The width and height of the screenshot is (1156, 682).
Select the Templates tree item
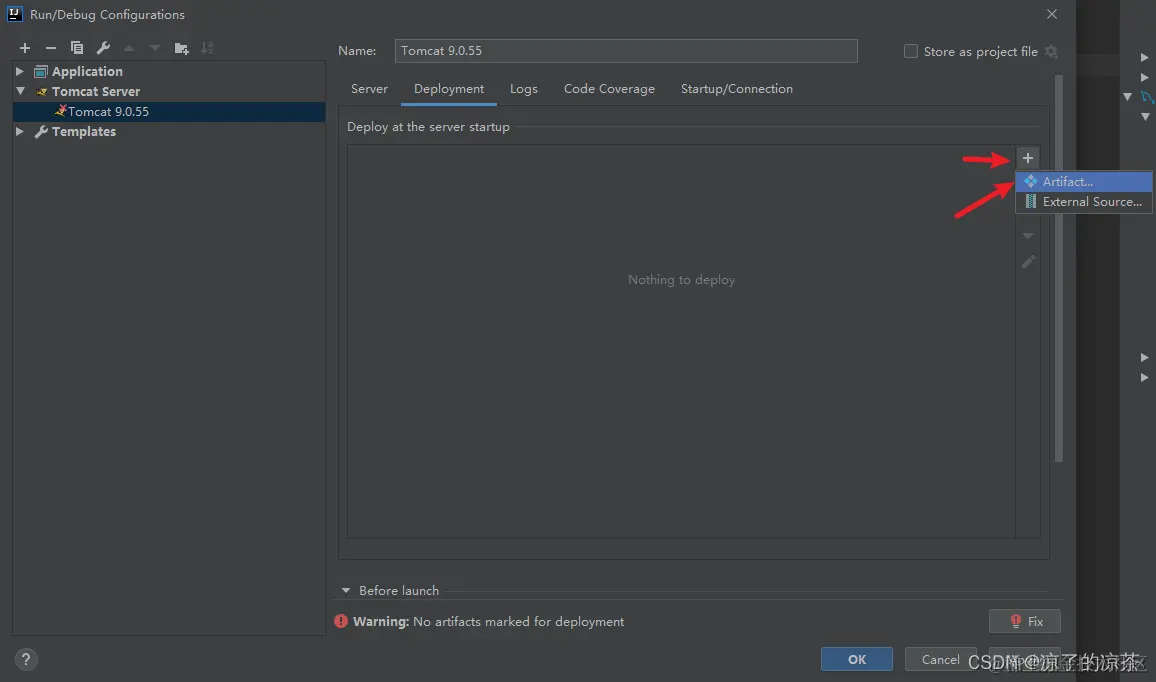click(x=83, y=131)
